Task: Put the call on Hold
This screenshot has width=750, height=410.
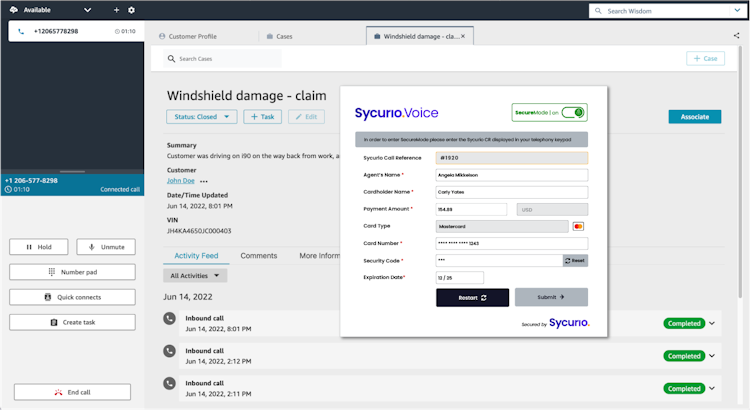Action: [x=39, y=246]
